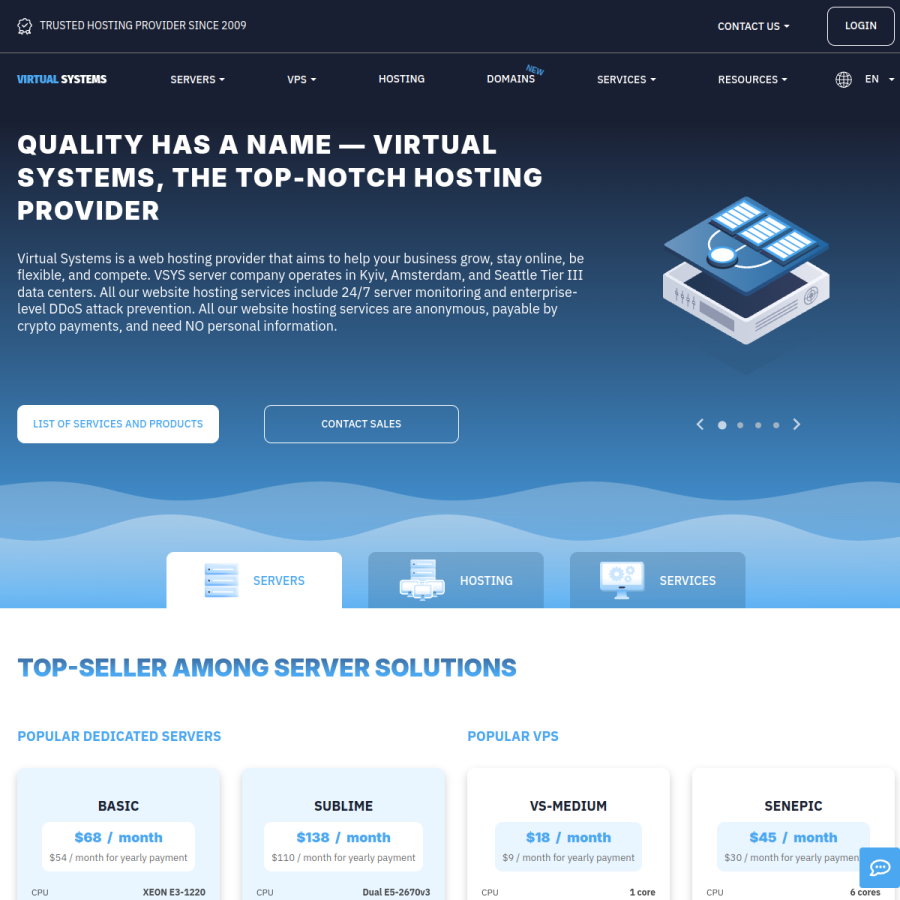Screen dimensions: 900x900
Task: Open the Resources menu dropdown
Action: pos(752,79)
